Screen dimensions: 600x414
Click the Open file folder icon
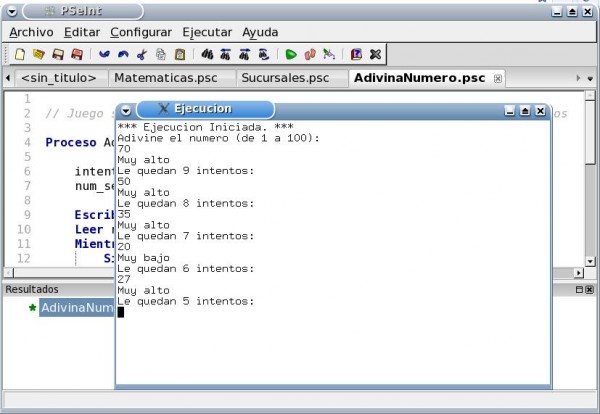coord(38,54)
